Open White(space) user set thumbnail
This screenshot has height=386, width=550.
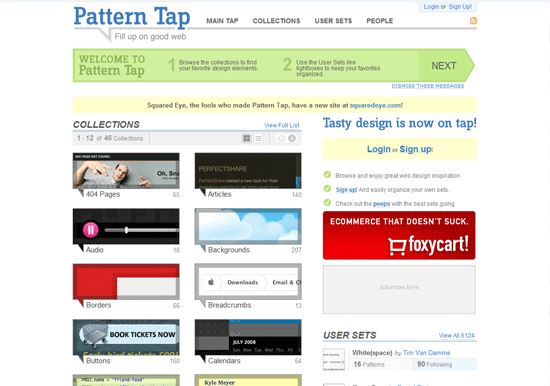(334, 359)
